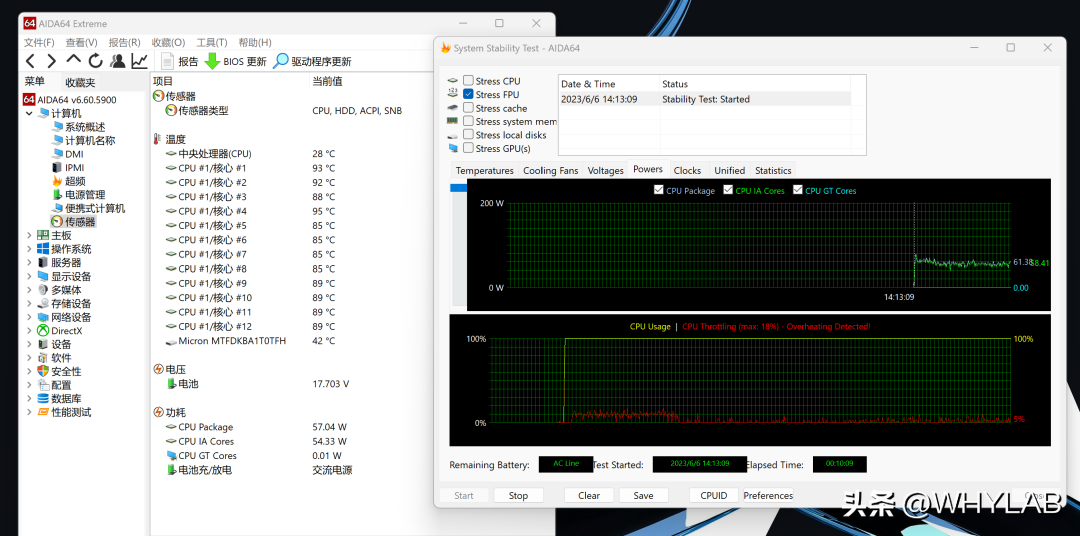Uncheck Stress FPU checkbox
This screenshot has width=1080, height=536.
pyautogui.click(x=468, y=94)
